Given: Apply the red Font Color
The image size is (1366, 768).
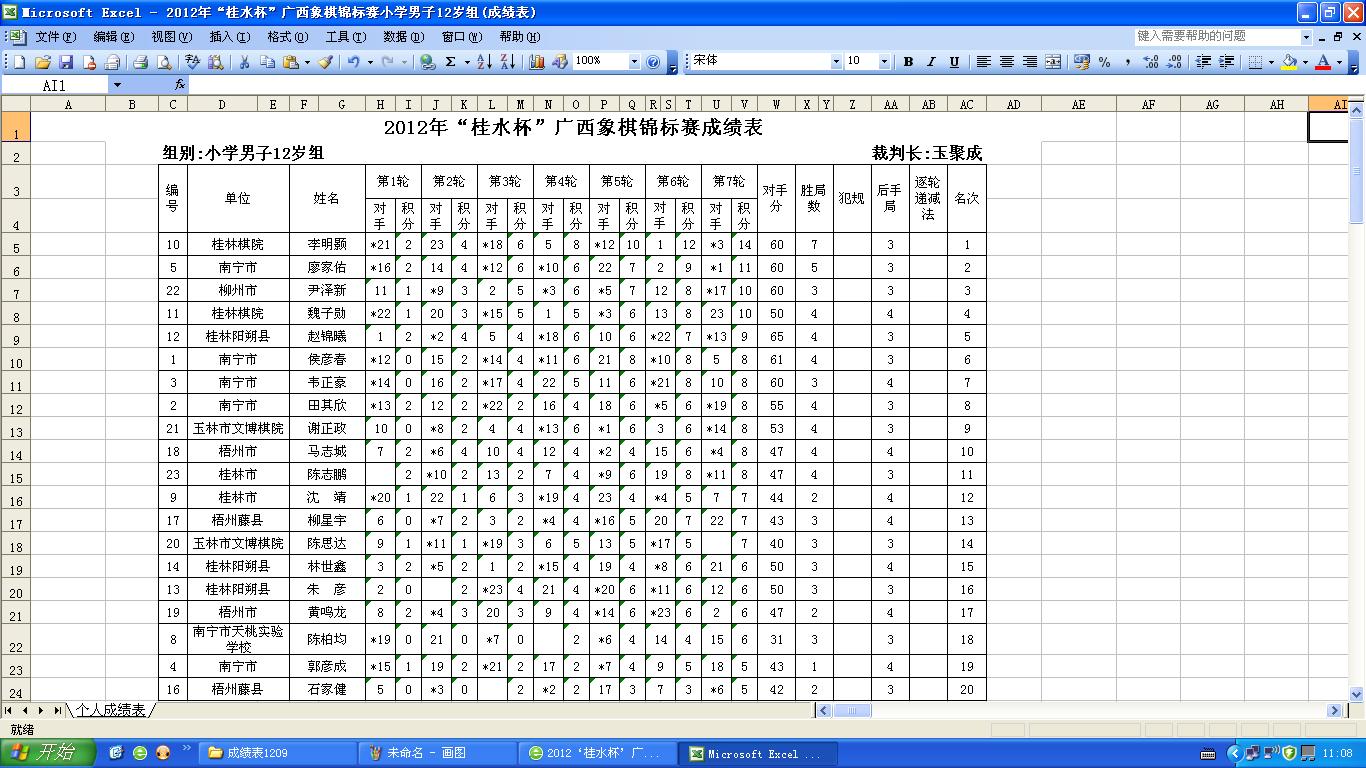Looking at the screenshot, I should (x=1323, y=61).
